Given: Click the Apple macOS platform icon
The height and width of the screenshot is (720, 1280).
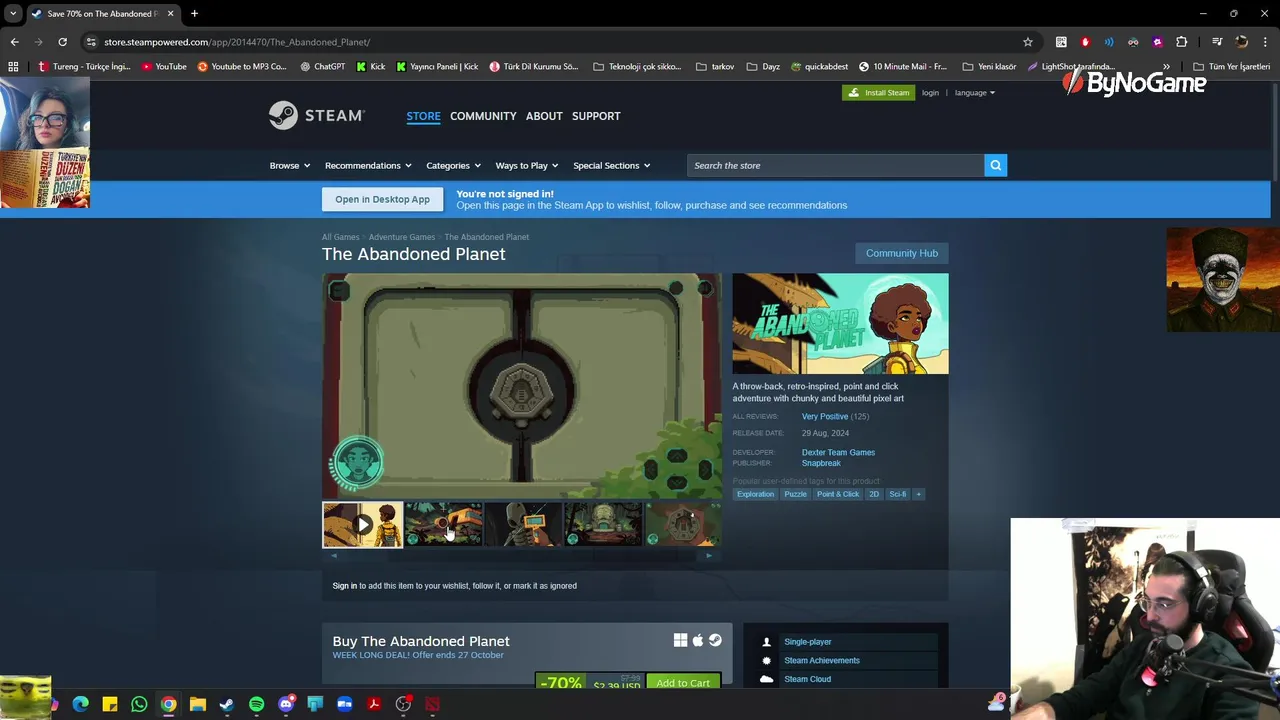Looking at the screenshot, I should point(698,640).
